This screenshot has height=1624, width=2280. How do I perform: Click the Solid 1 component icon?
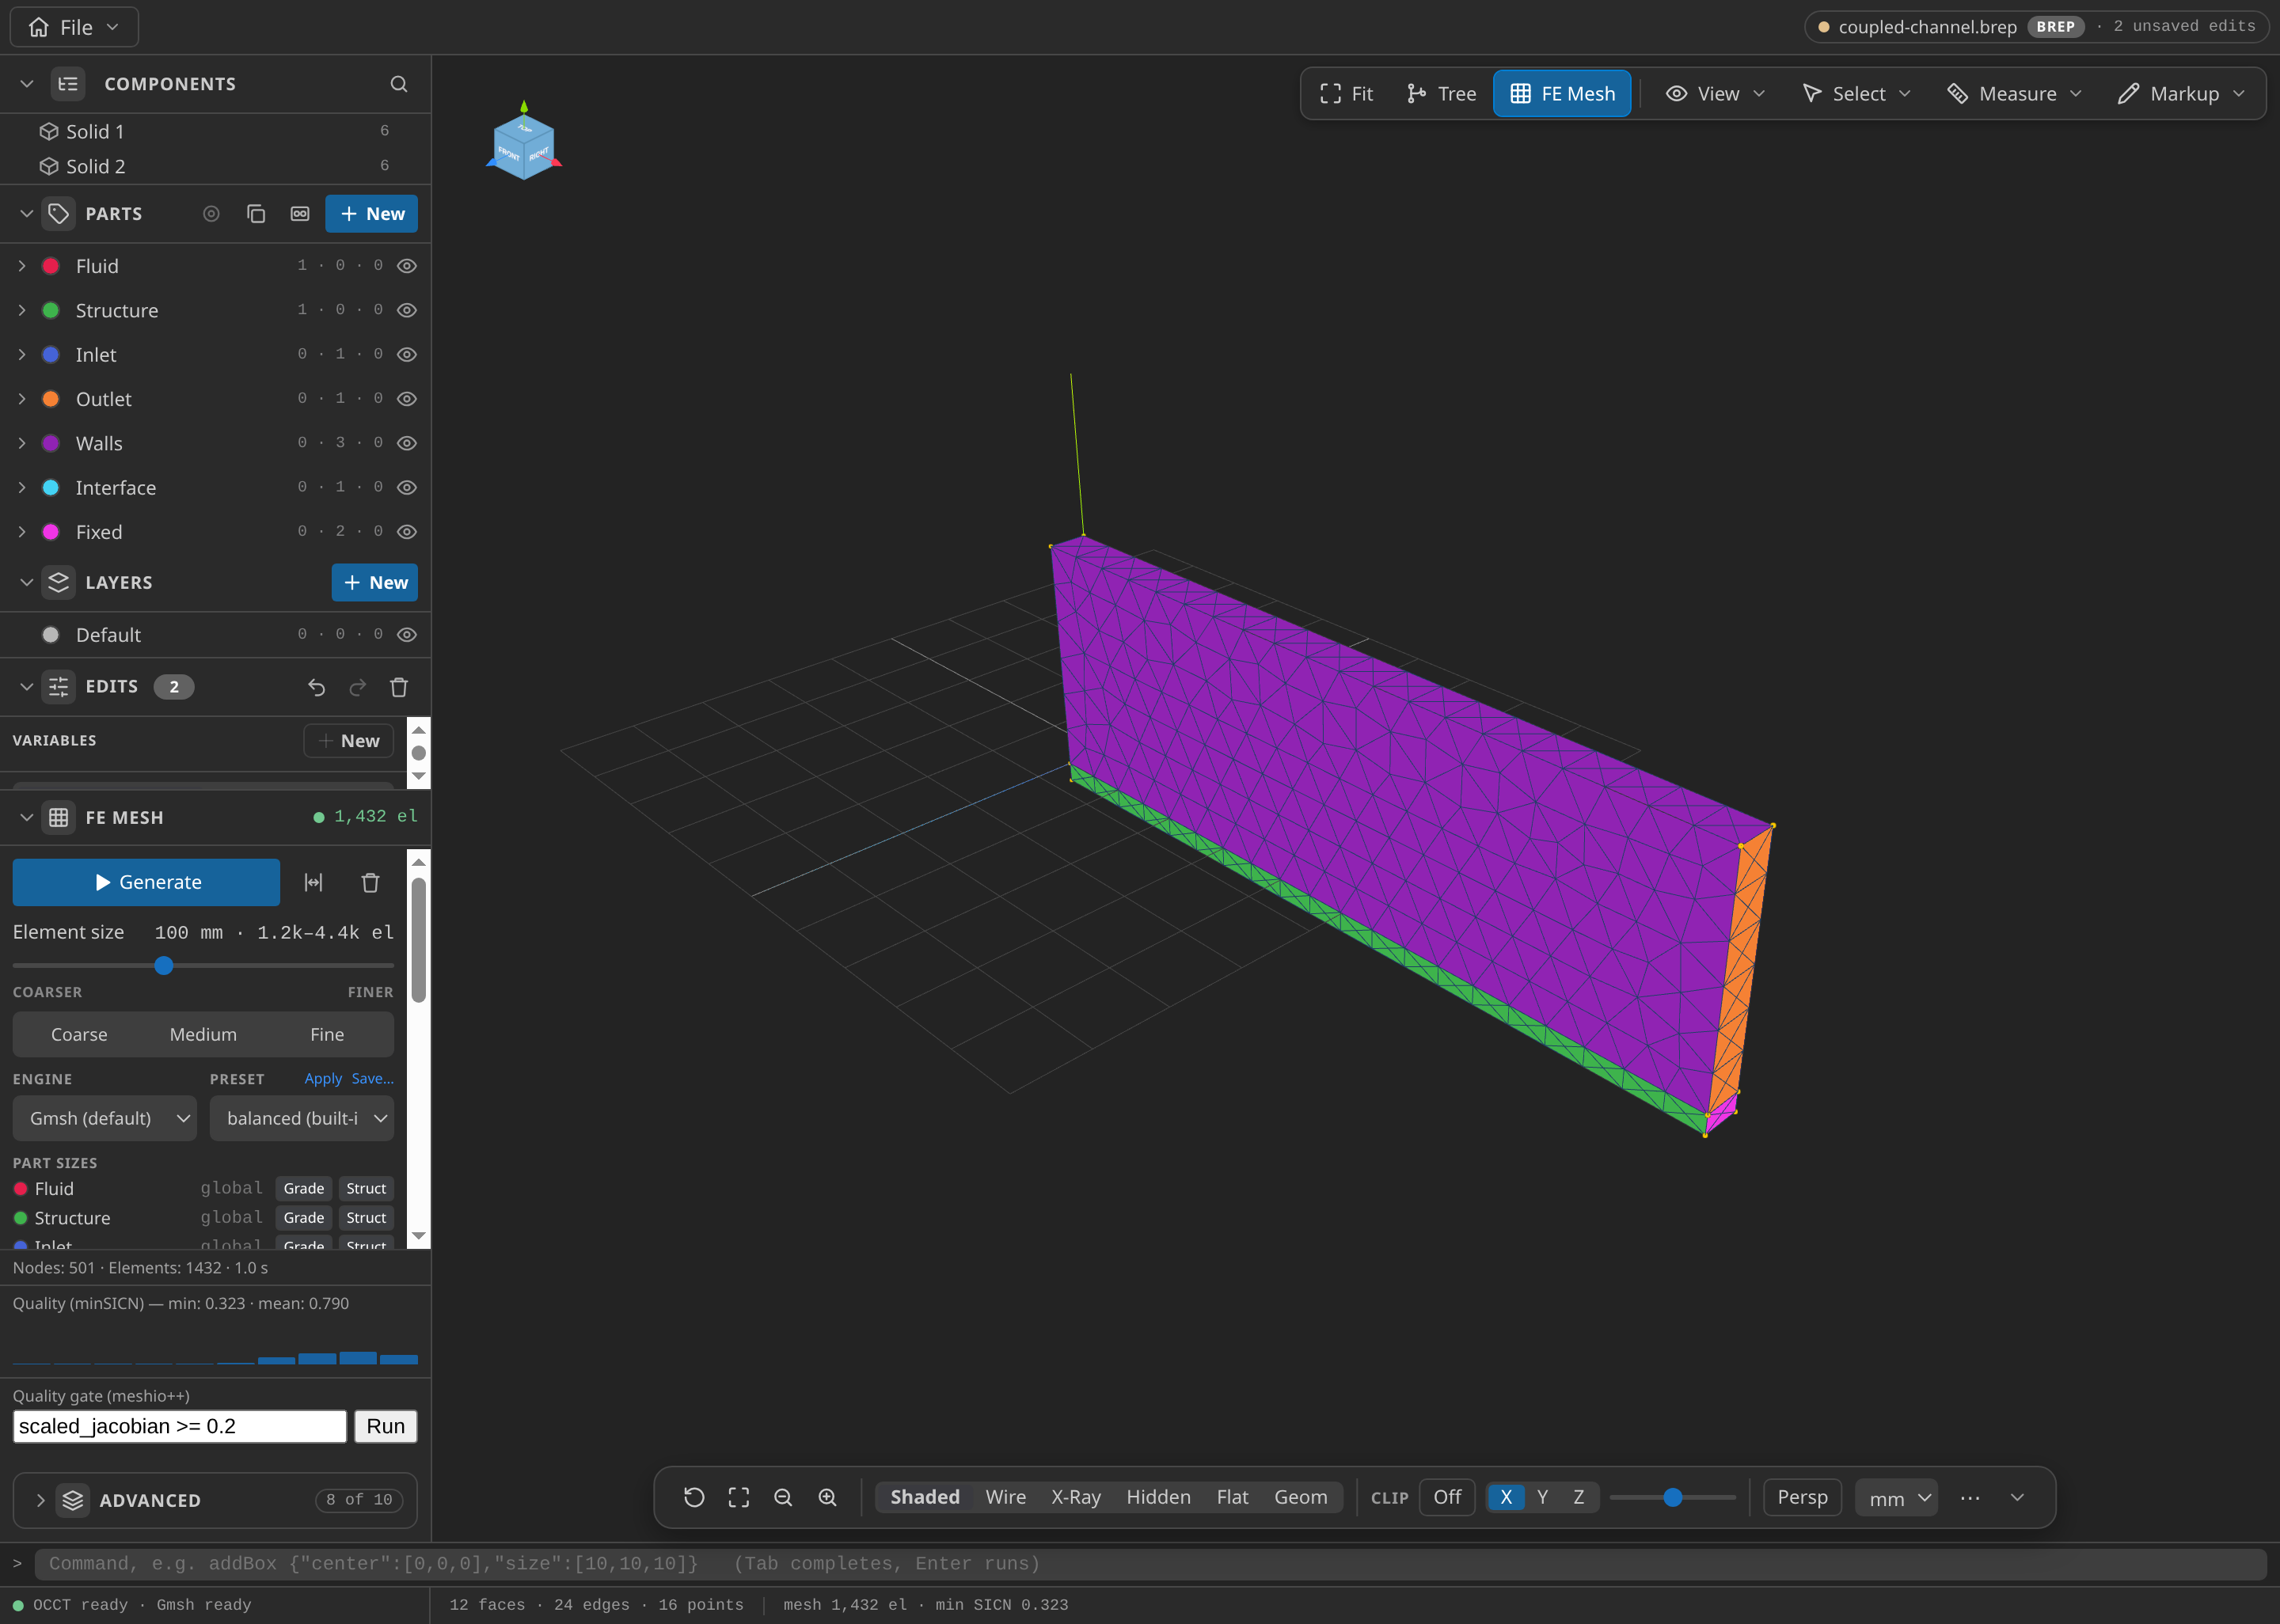point(48,131)
